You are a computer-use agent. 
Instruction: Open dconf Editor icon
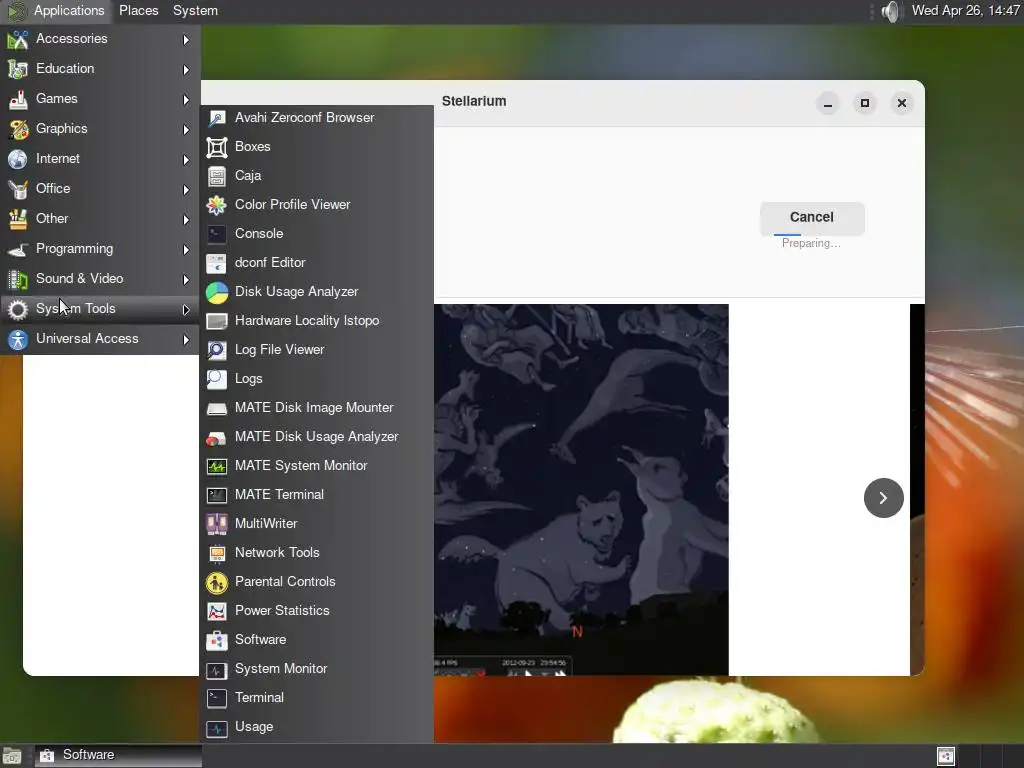(216, 263)
